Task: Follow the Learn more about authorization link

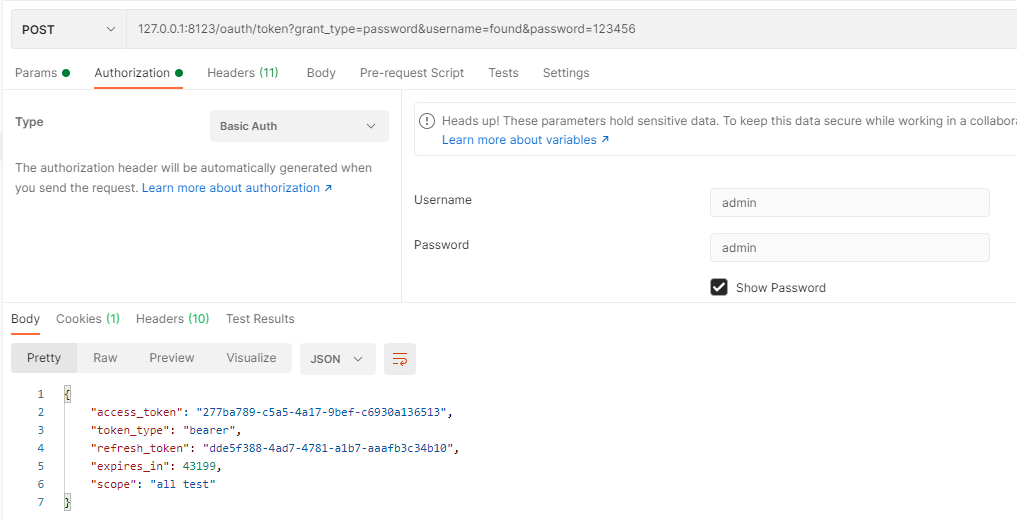Action: [x=237, y=187]
